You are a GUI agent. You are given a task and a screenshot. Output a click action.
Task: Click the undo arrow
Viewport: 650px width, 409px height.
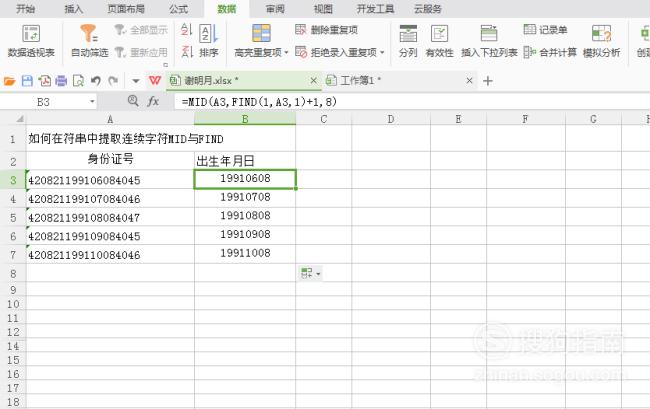[x=96, y=81]
